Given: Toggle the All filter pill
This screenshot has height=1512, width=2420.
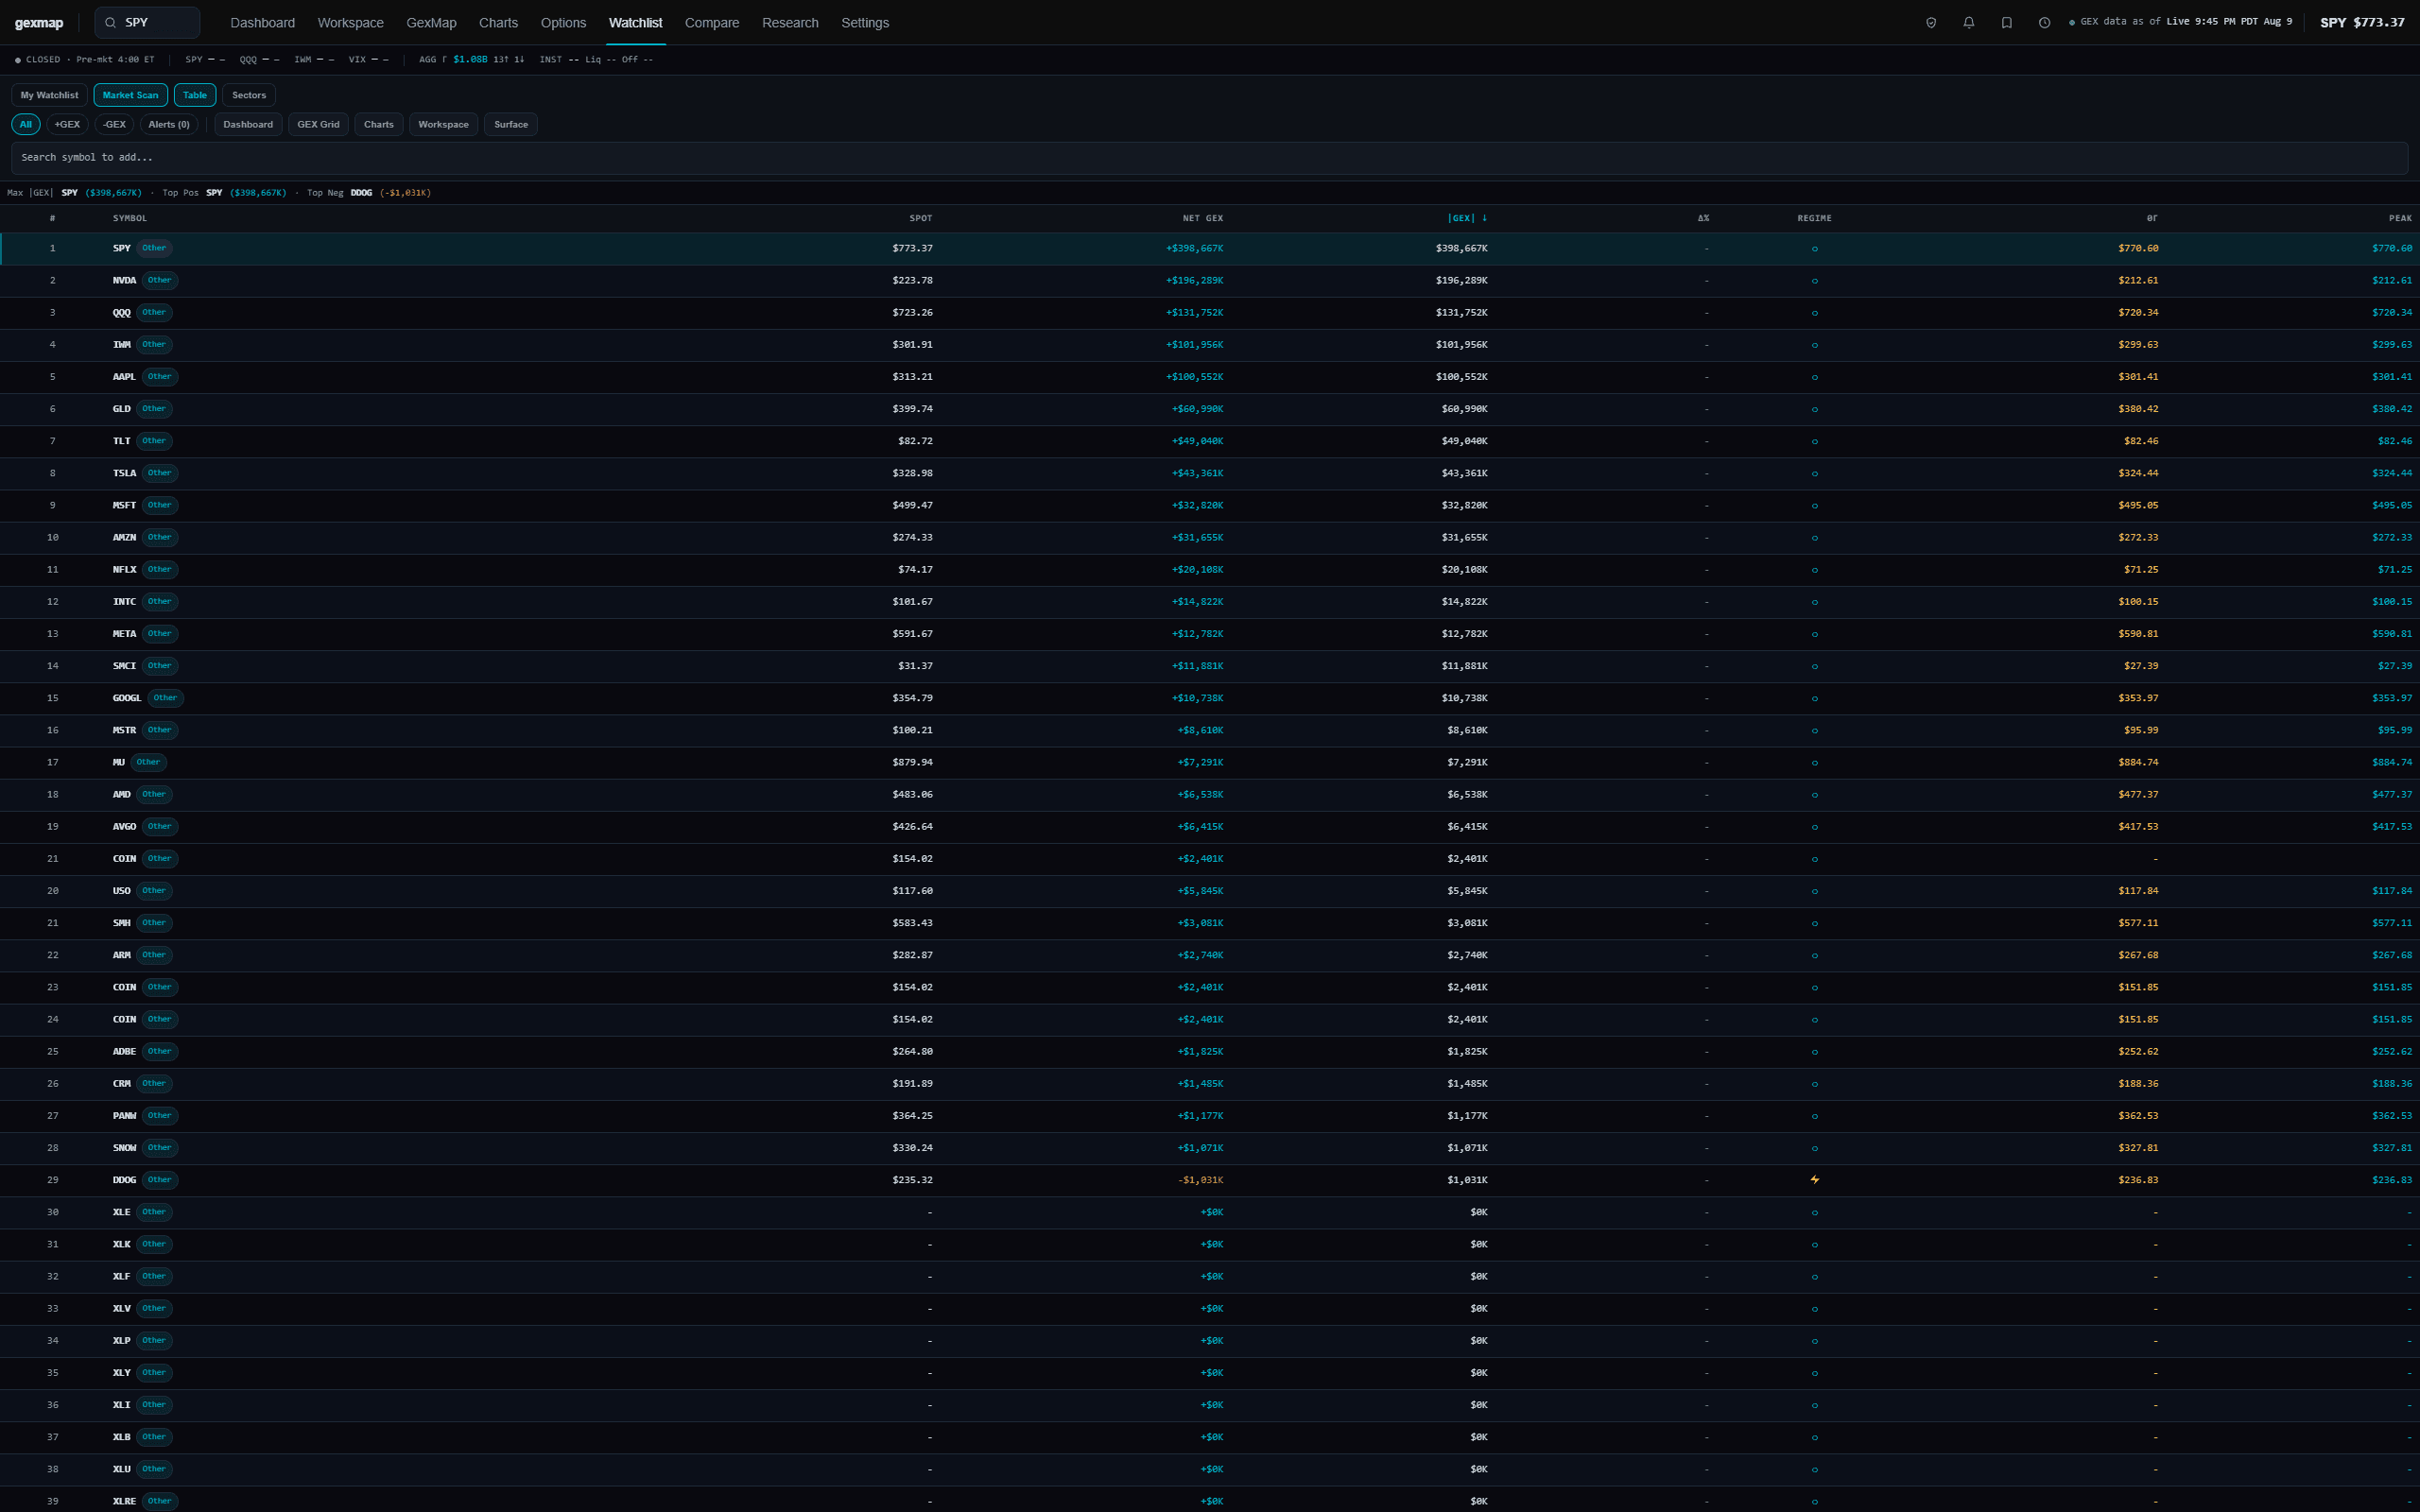Looking at the screenshot, I should [x=26, y=124].
